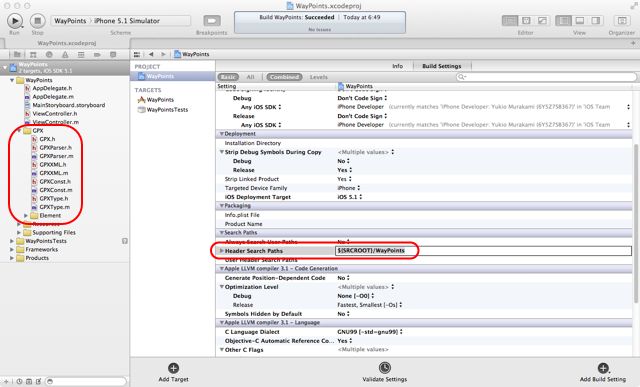Select the Levels view button
Viewport: 640px width, 387px height.
[318, 77]
